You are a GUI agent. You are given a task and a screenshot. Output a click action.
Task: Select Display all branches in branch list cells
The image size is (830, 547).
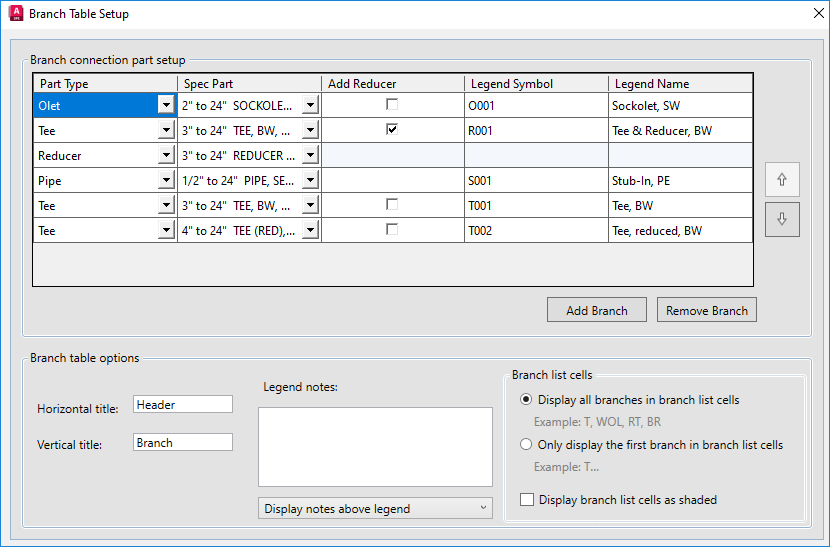pyautogui.click(x=526, y=400)
